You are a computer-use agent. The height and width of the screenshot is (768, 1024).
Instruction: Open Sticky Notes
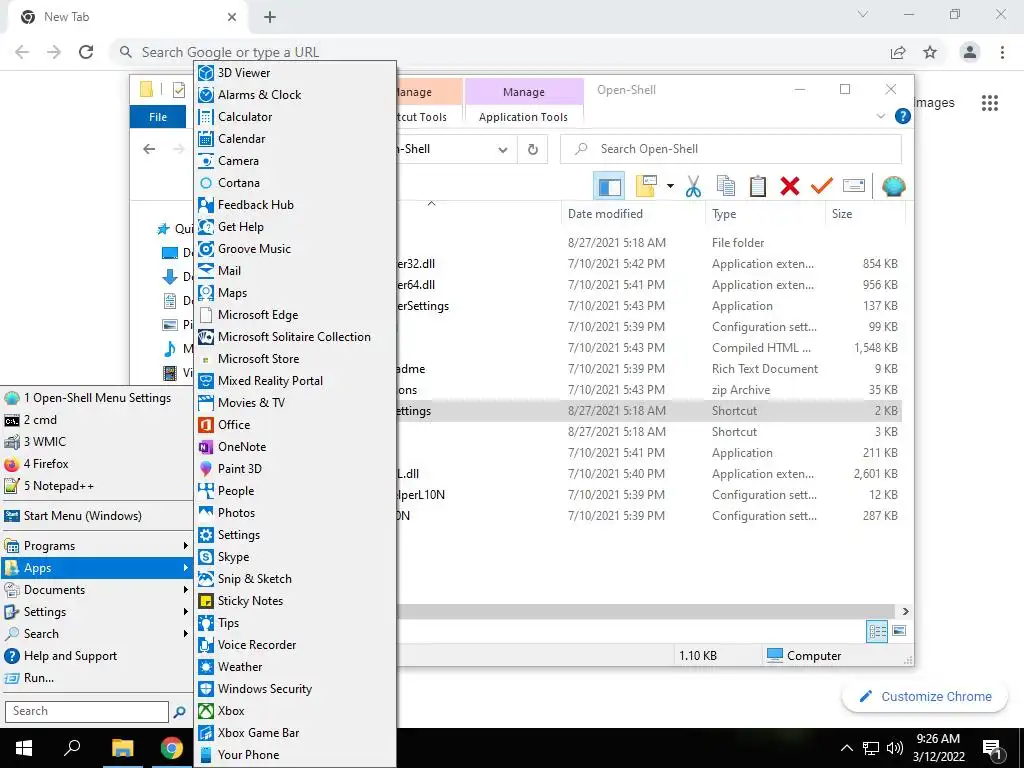coord(295,601)
